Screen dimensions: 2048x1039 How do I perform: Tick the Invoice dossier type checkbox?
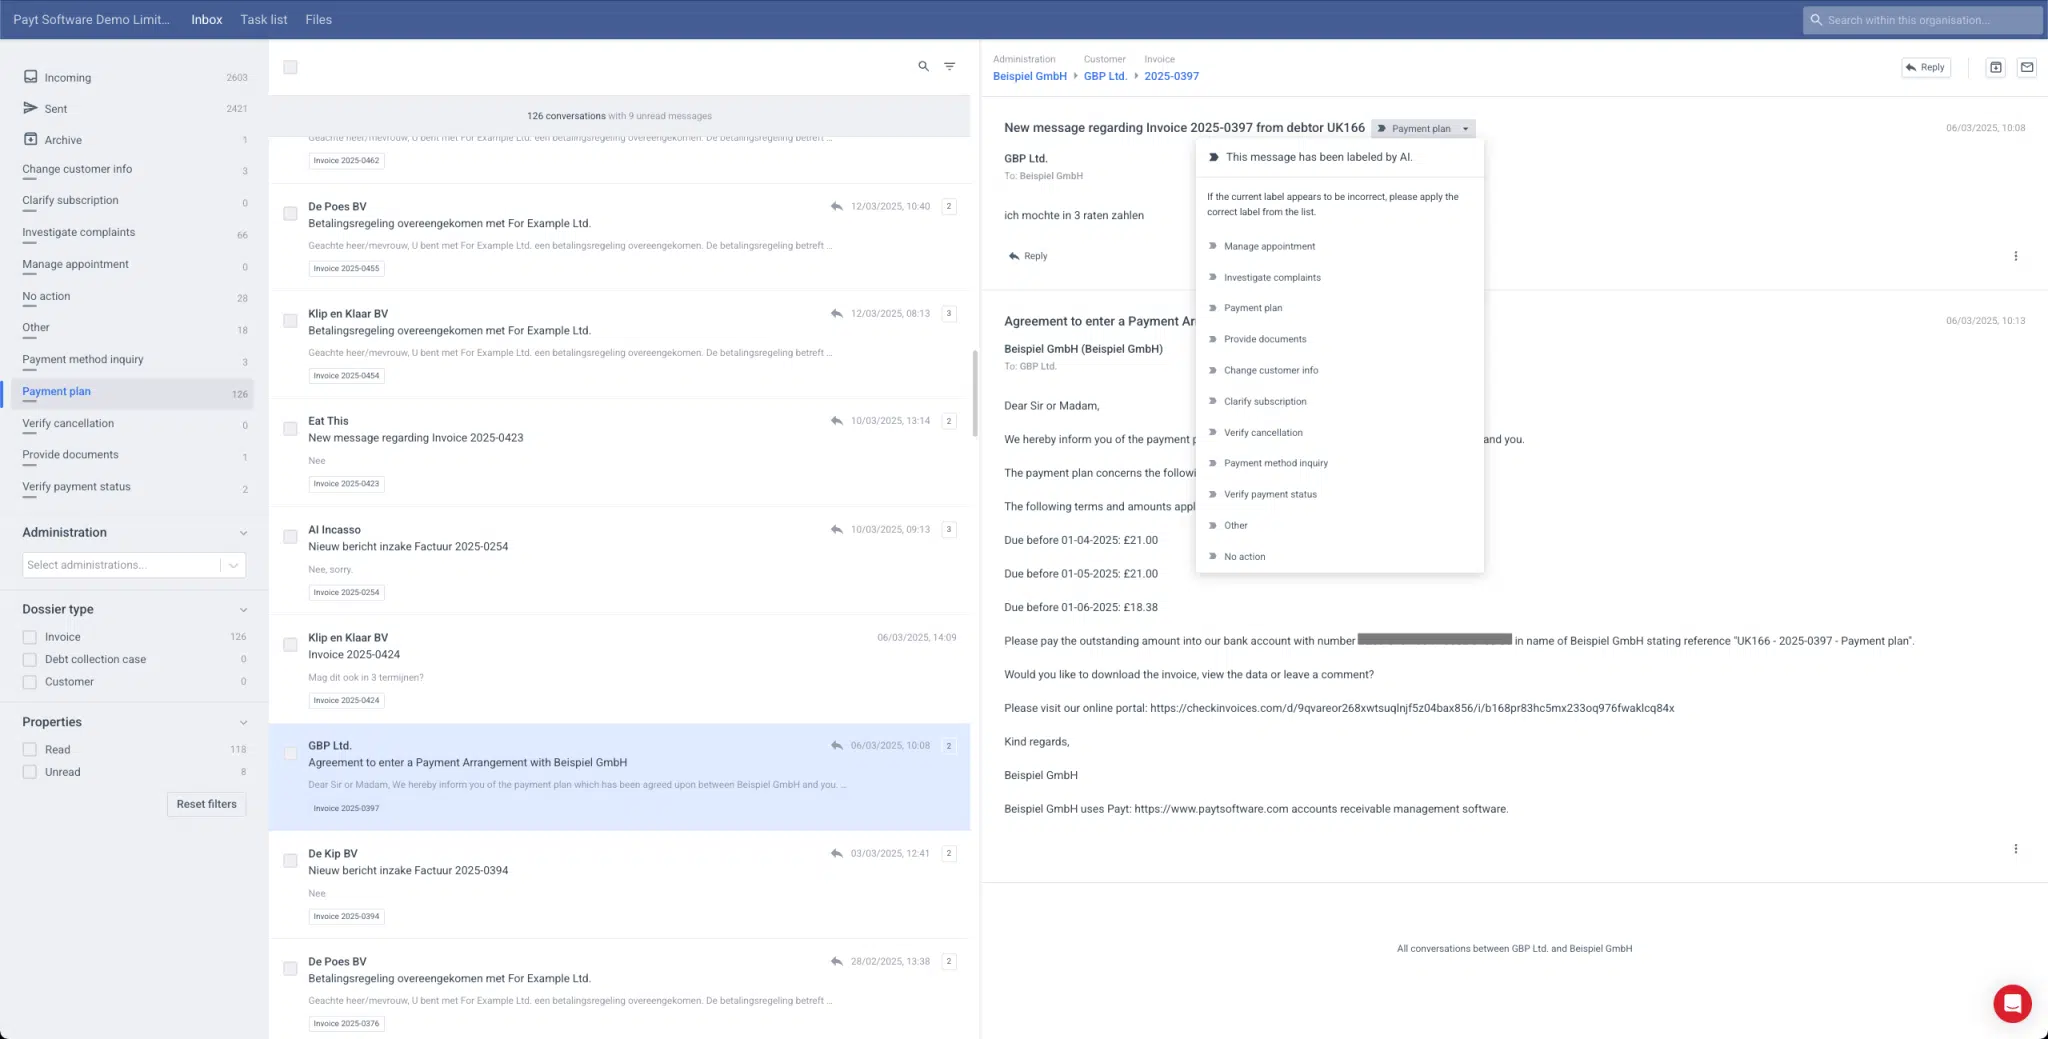pos(30,637)
